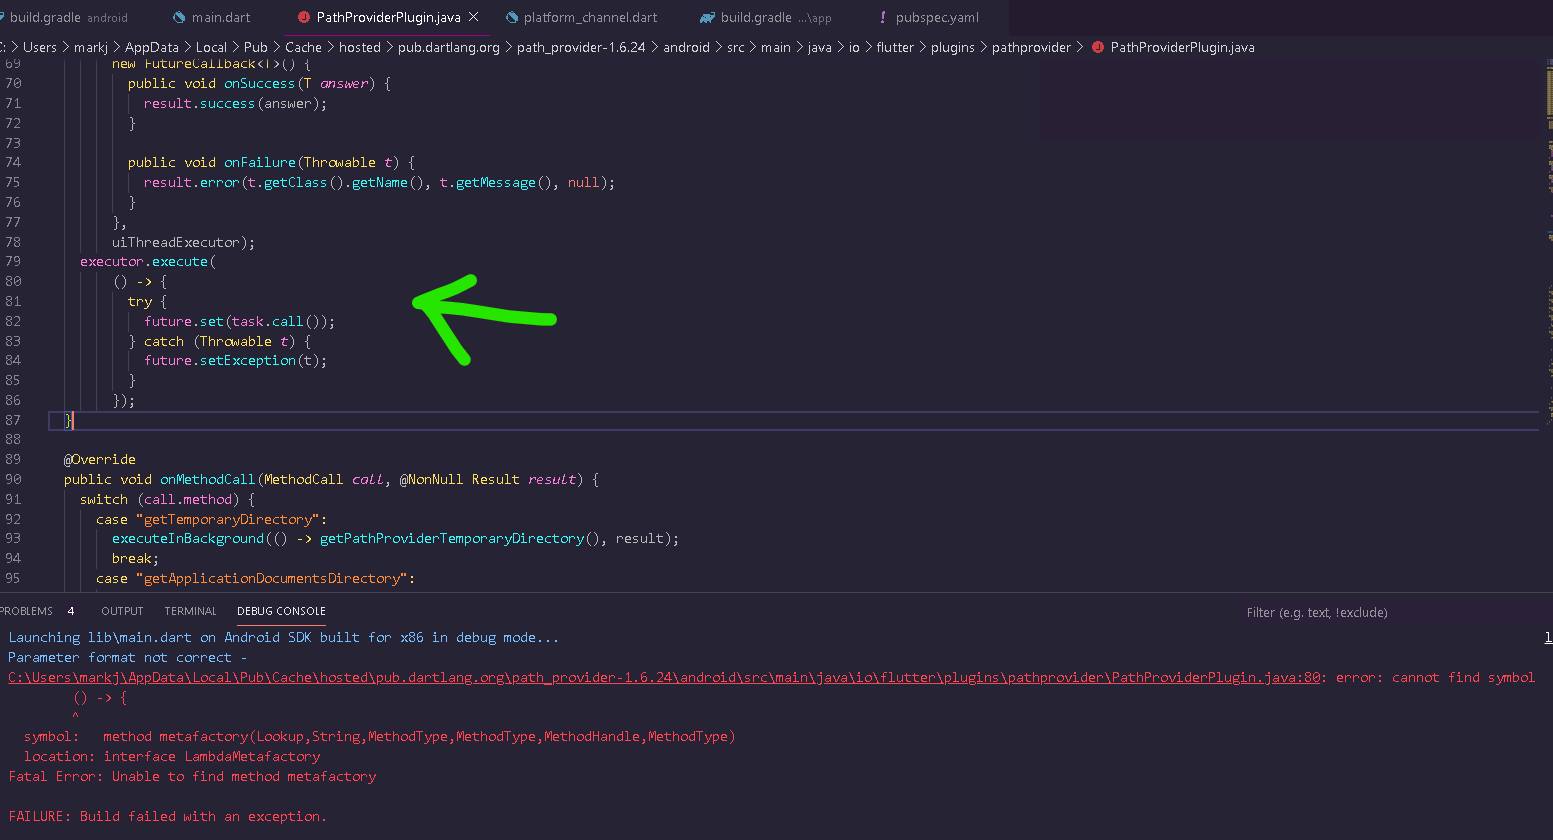Screen dimensions: 1553x840
Task: Show the Problems panel tab
Action: (x=27, y=611)
